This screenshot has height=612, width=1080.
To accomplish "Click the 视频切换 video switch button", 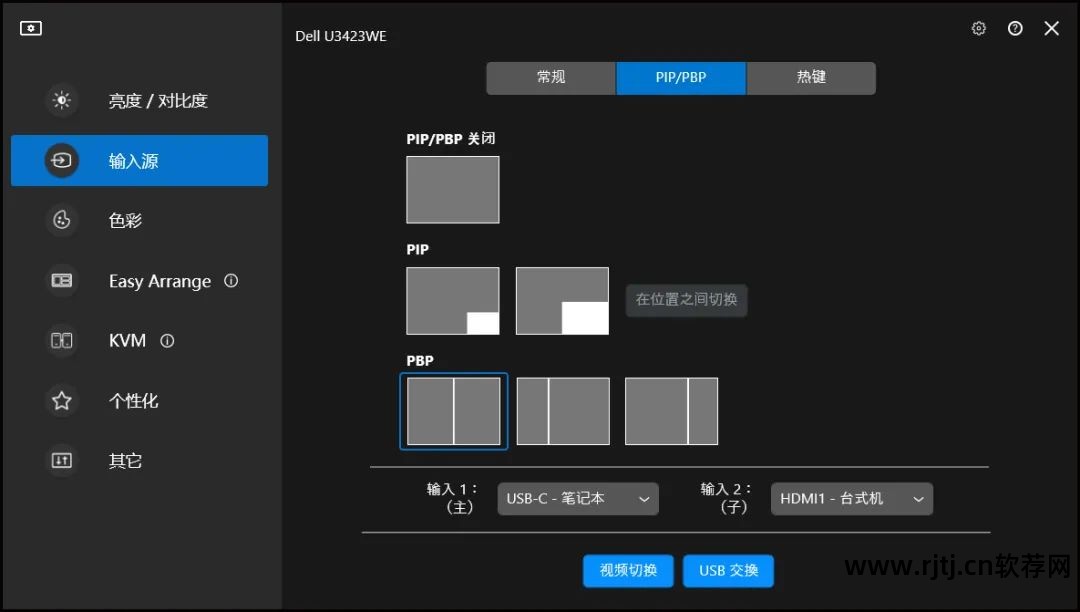I will [628, 571].
